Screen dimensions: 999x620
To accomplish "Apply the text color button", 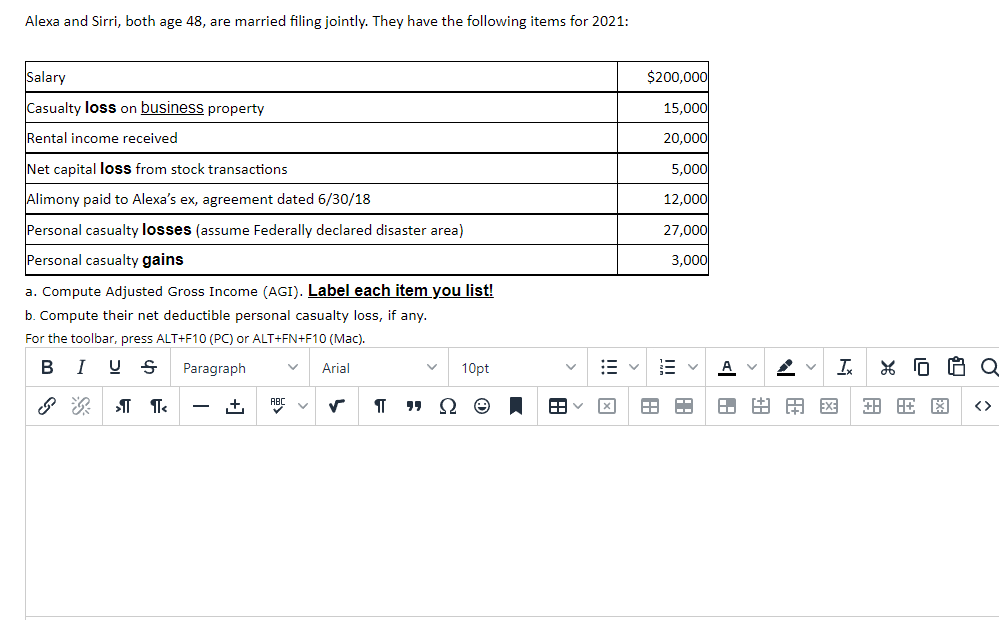I will pyautogui.click(x=726, y=367).
